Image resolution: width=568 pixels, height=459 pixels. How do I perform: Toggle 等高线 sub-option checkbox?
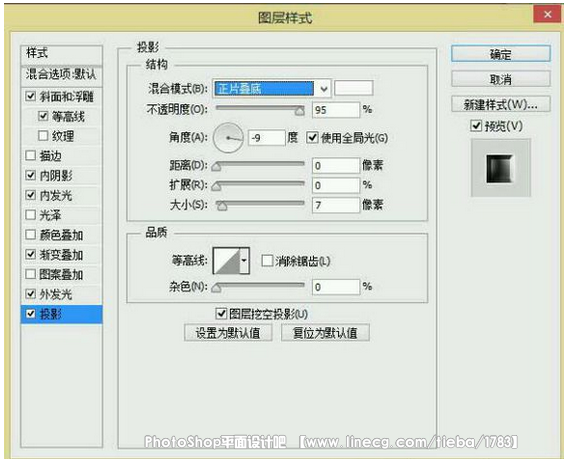coord(43,116)
